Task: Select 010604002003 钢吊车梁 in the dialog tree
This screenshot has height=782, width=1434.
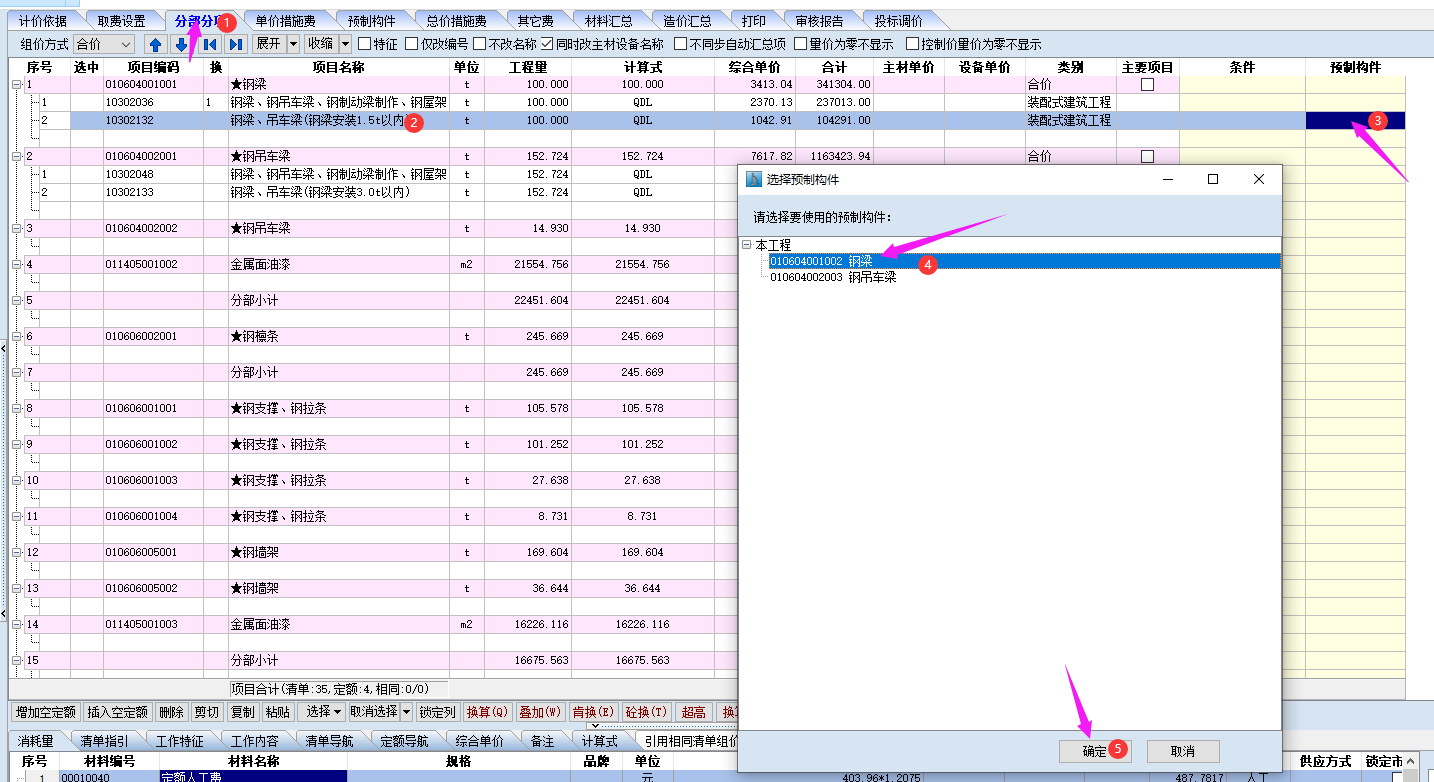Action: pyautogui.click(x=833, y=277)
